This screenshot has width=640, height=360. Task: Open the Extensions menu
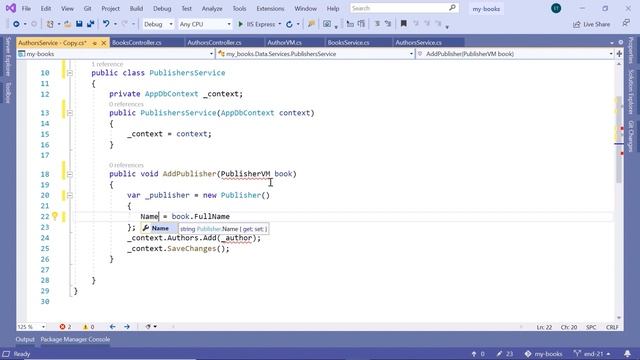pyautogui.click(x=270, y=9)
